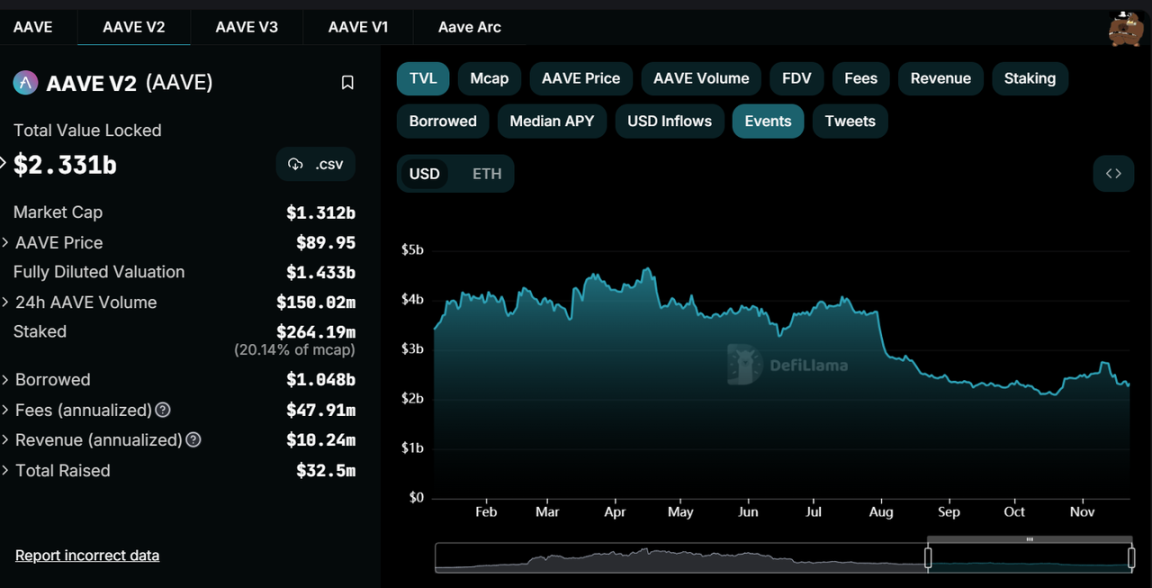1152x588 pixels.
Task: Switch to the AAVE V3 tab
Action: click(246, 27)
